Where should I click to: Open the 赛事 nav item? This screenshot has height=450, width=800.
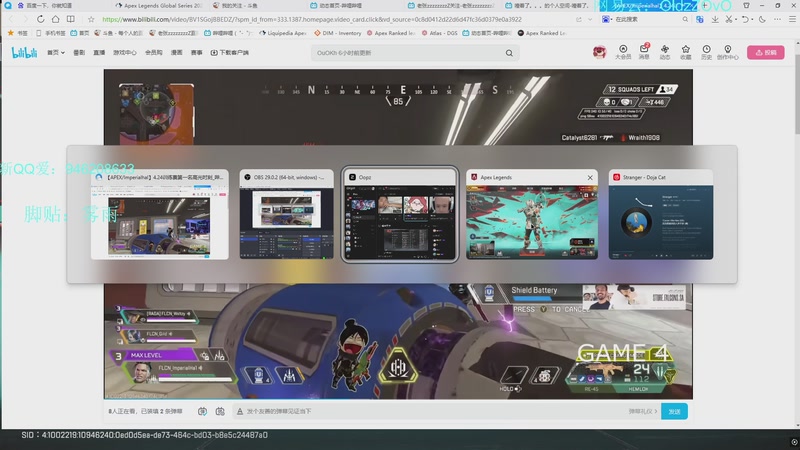tap(196, 53)
